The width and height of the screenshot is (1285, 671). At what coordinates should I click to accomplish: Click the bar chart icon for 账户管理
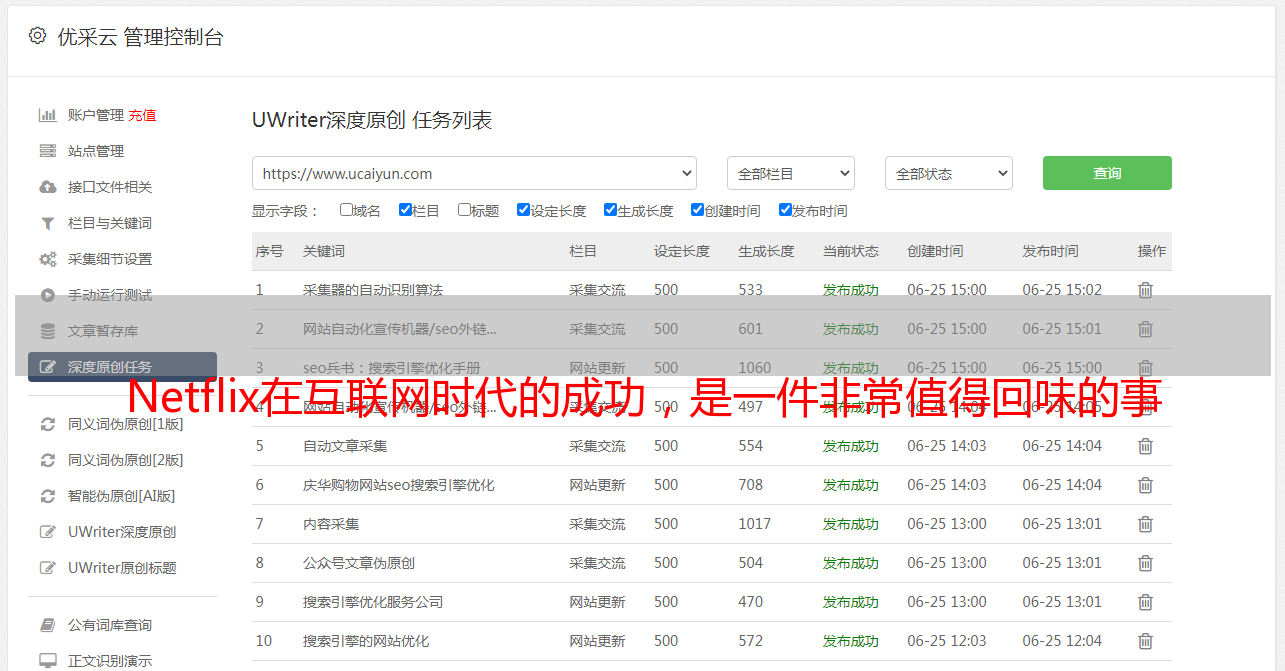[47, 115]
